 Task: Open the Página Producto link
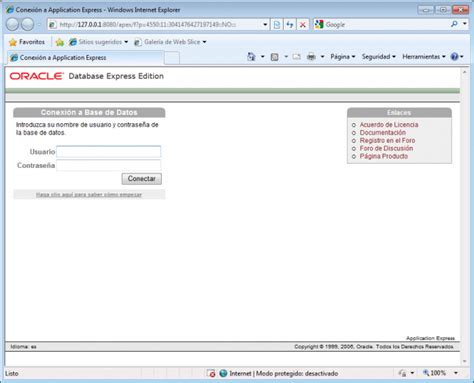(384, 156)
